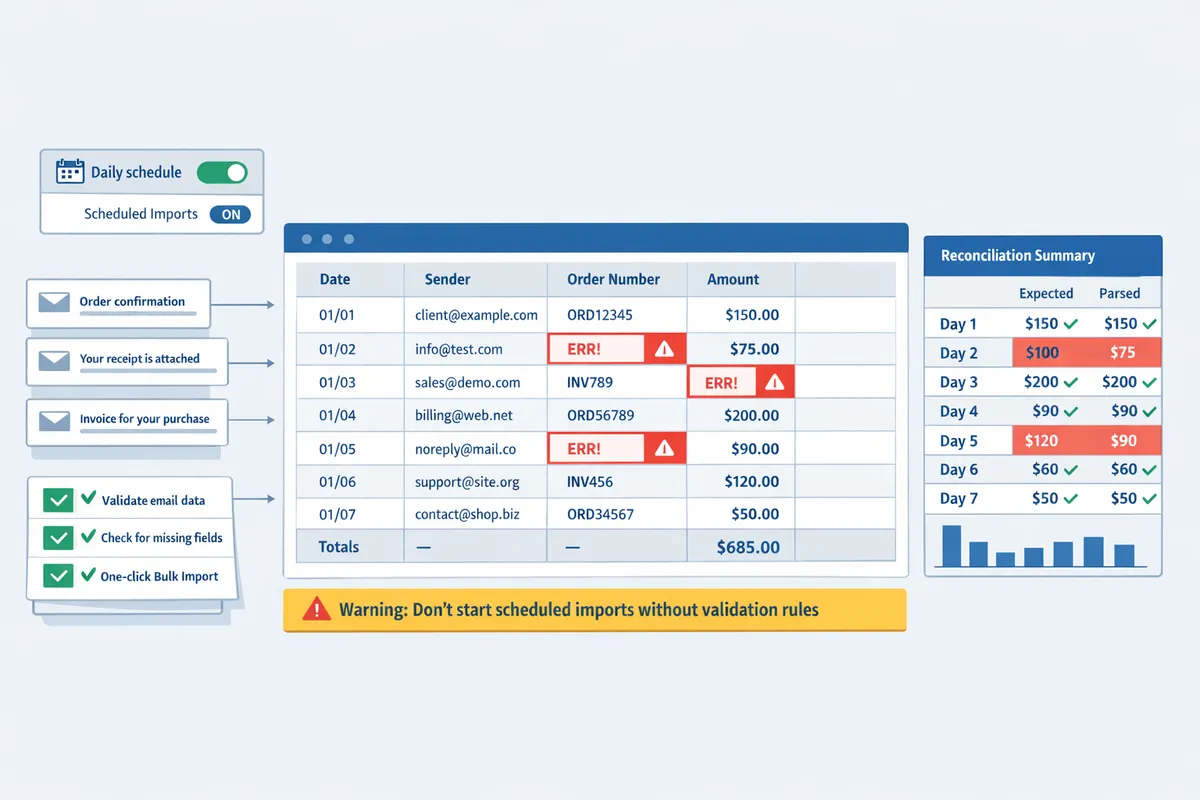Toggle the Daily schedule switch off
Screen dimensions: 1200x800
point(222,172)
